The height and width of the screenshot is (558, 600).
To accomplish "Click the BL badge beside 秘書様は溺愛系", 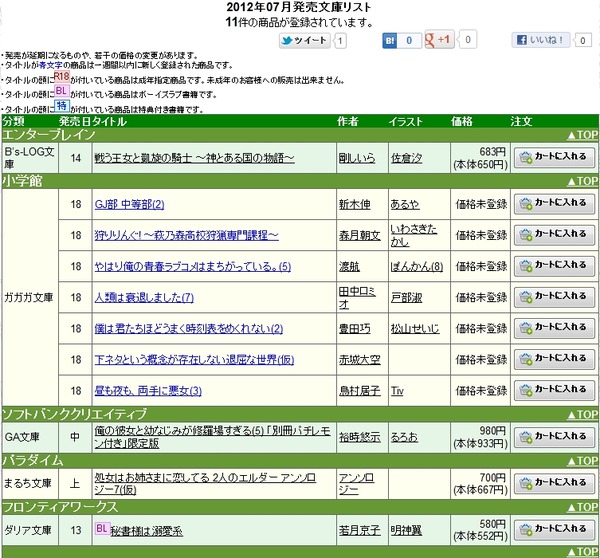I will 102,529.
